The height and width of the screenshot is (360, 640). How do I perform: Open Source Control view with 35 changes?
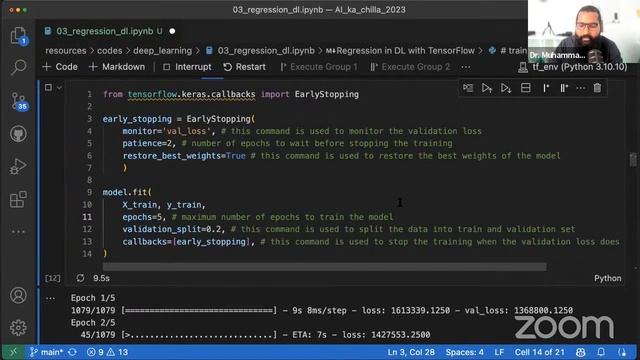pos(19,101)
